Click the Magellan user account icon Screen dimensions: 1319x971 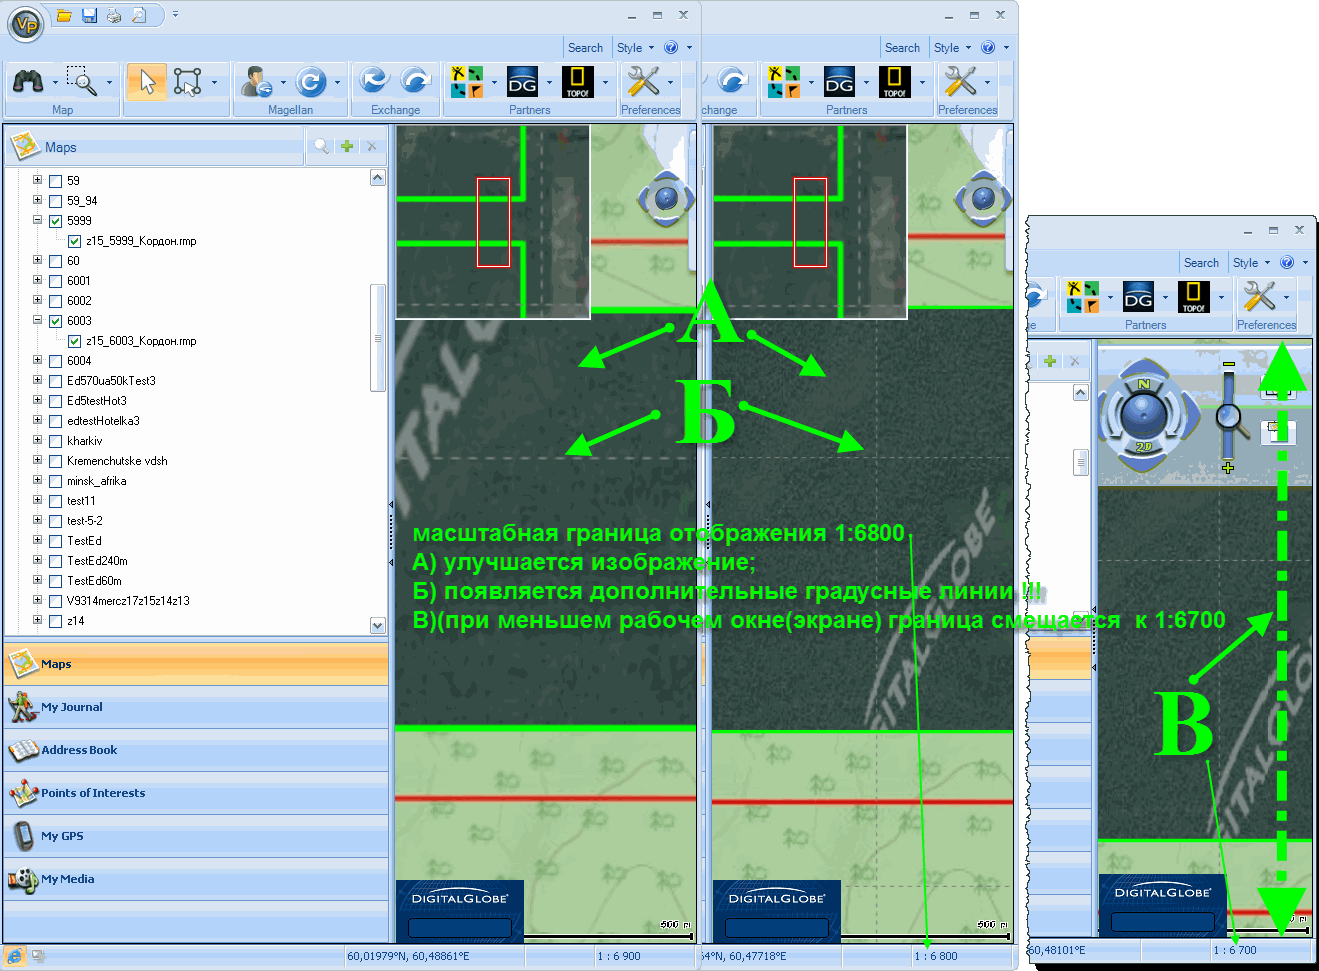pyautogui.click(x=256, y=82)
